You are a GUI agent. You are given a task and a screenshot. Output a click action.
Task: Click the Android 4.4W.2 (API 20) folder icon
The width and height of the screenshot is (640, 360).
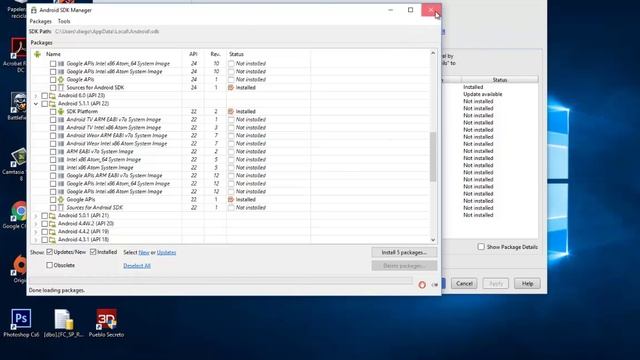point(52,224)
